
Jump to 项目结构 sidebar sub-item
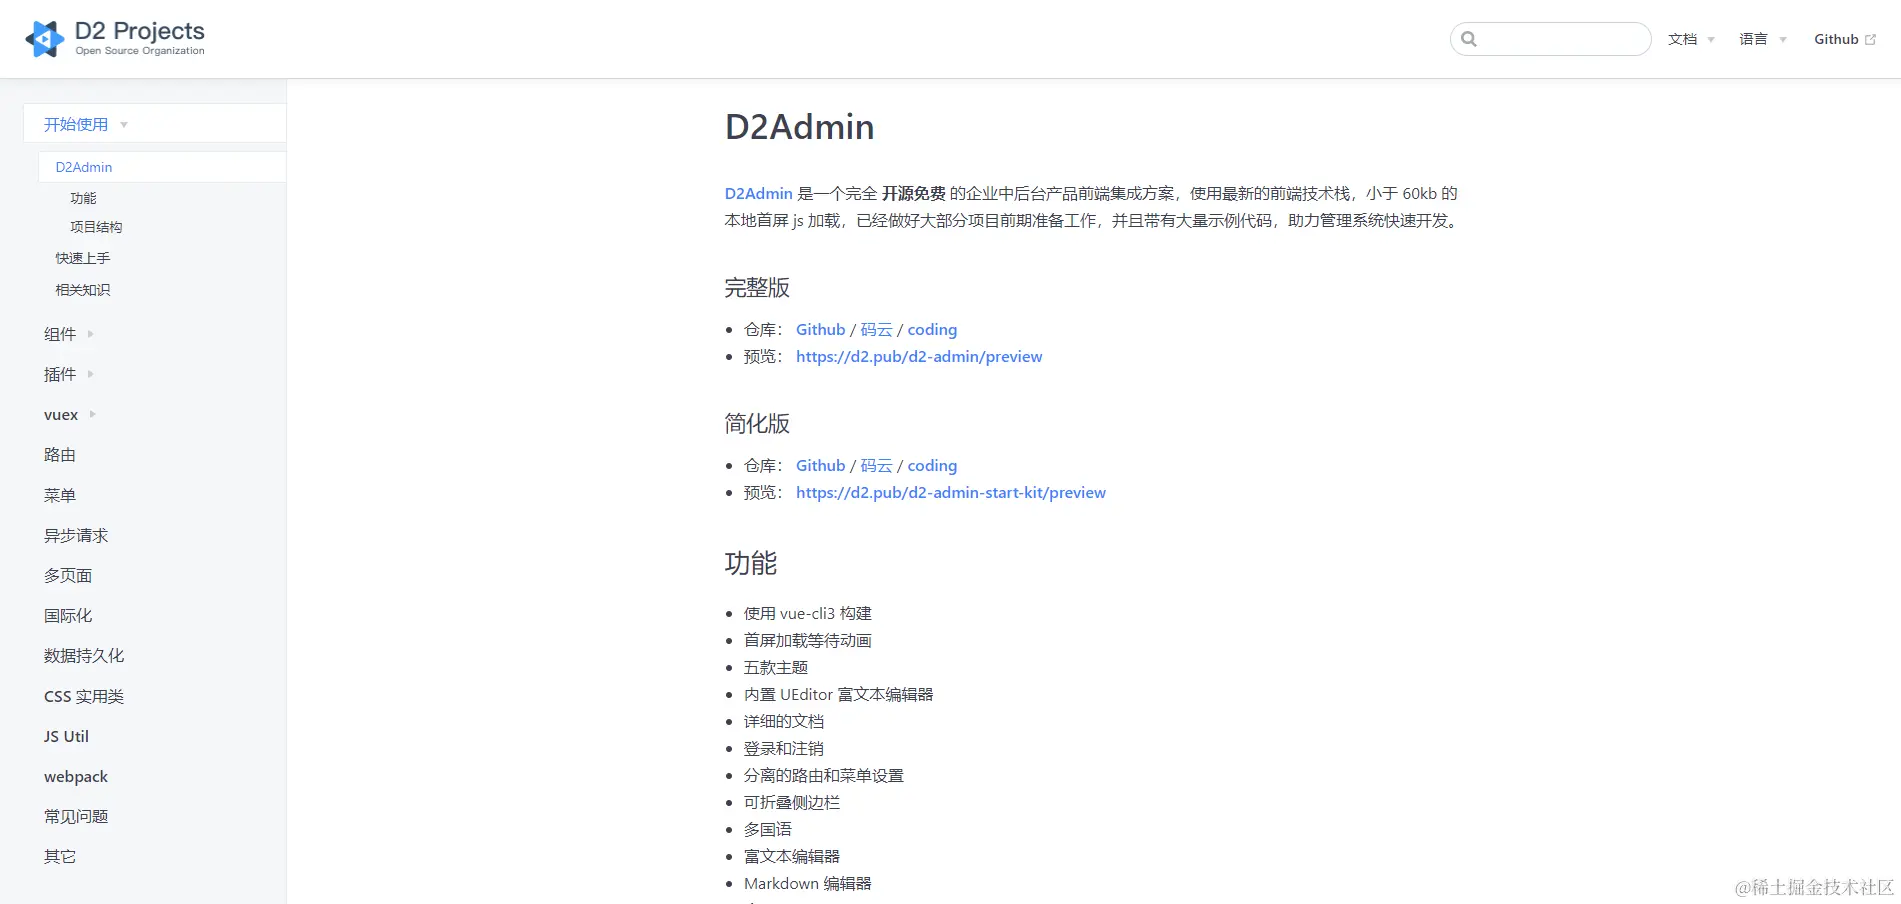[96, 227]
